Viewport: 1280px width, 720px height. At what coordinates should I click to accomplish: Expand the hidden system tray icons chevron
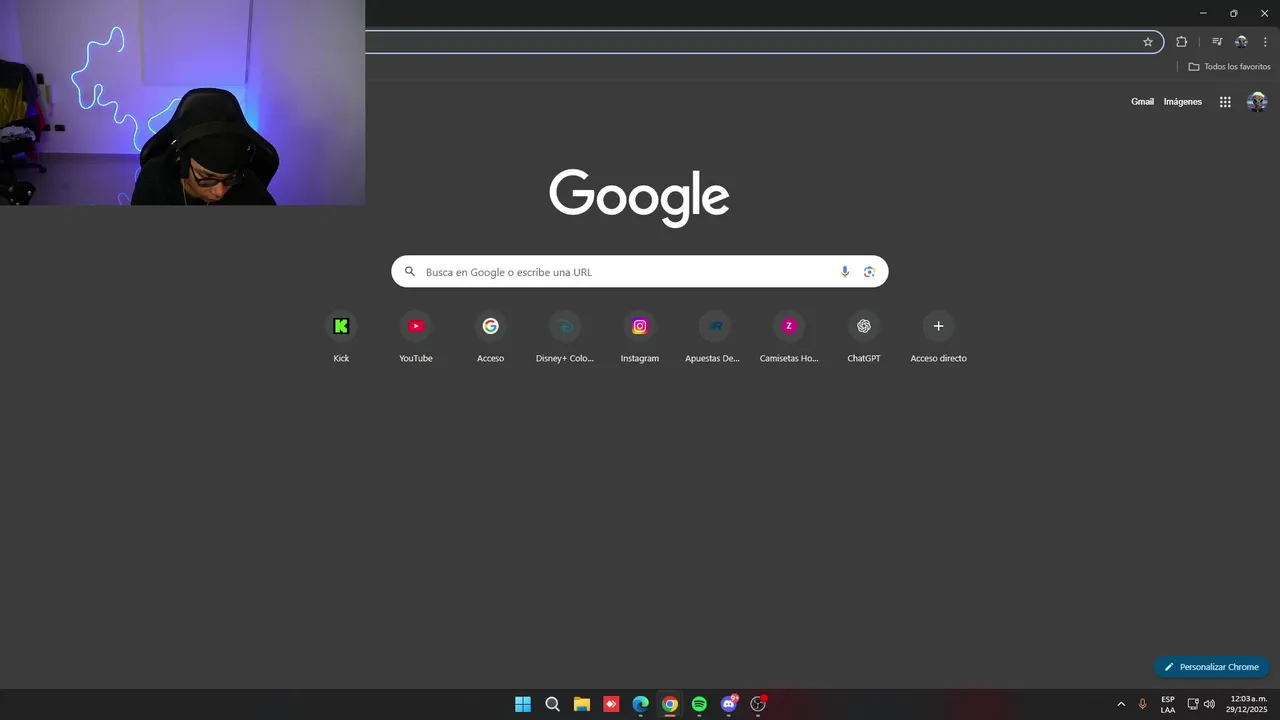pyautogui.click(x=1121, y=704)
